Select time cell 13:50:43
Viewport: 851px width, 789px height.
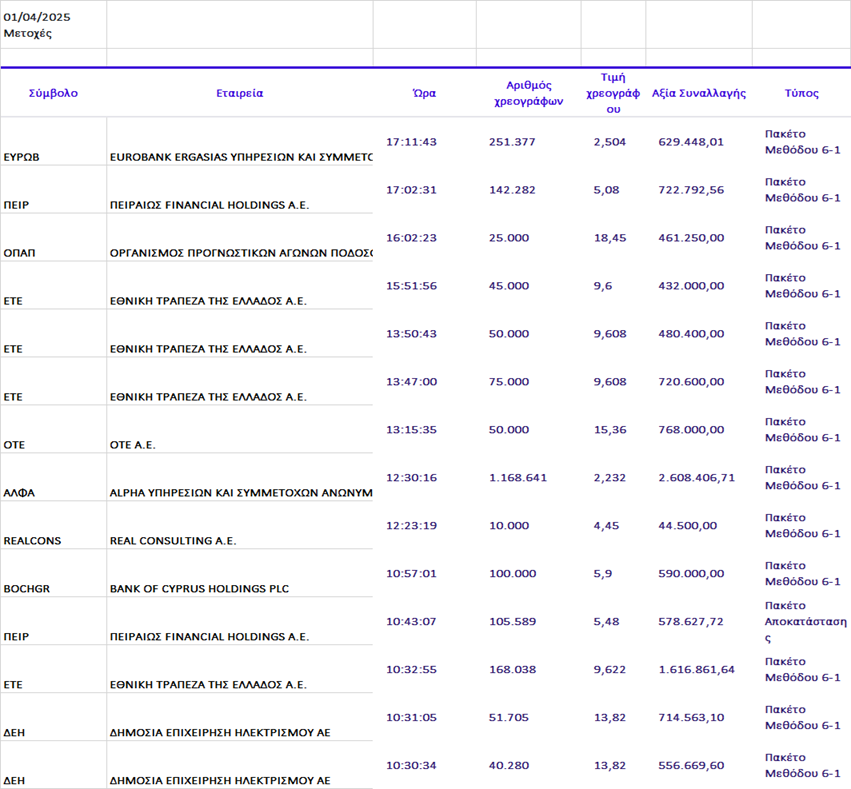(x=411, y=334)
